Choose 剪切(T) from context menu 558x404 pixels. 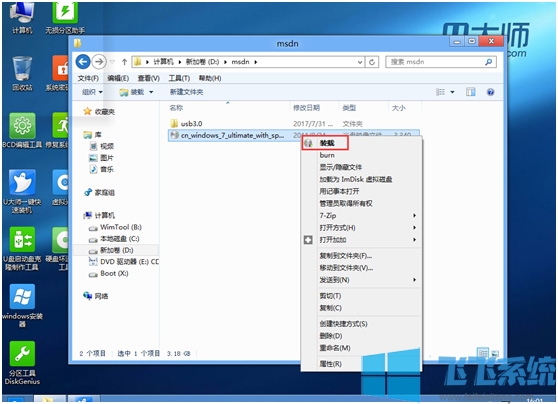tap(361, 296)
